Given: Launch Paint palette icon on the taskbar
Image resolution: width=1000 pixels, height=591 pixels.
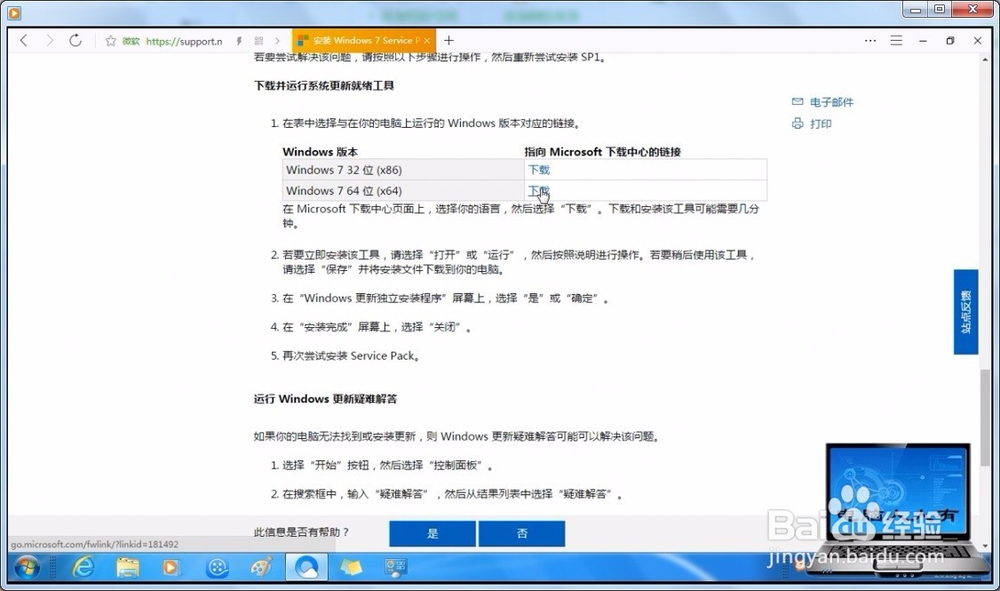Looking at the screenshot, I should (261, 567).
